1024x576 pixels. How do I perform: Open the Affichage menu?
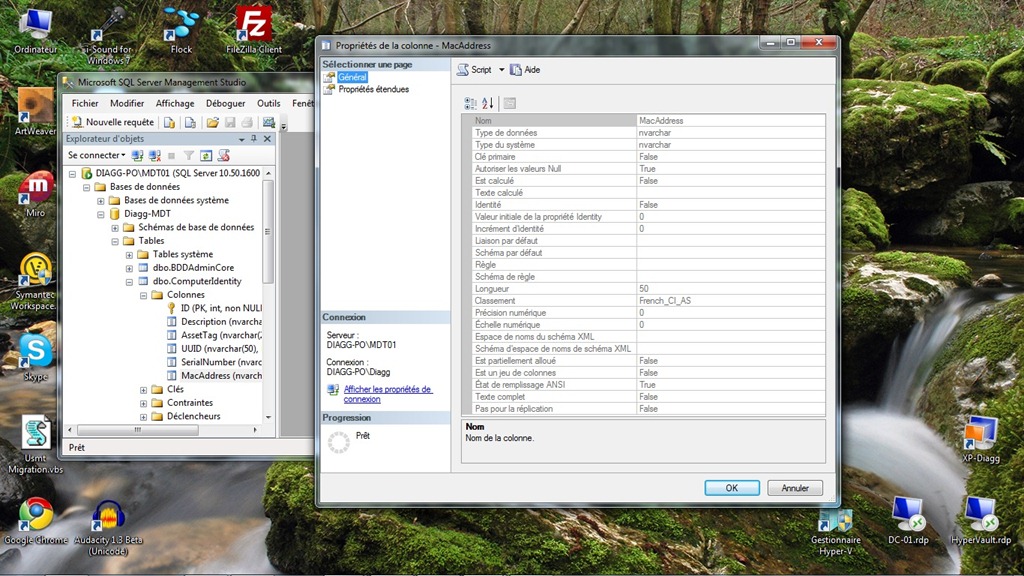click(x=175, y=103)
